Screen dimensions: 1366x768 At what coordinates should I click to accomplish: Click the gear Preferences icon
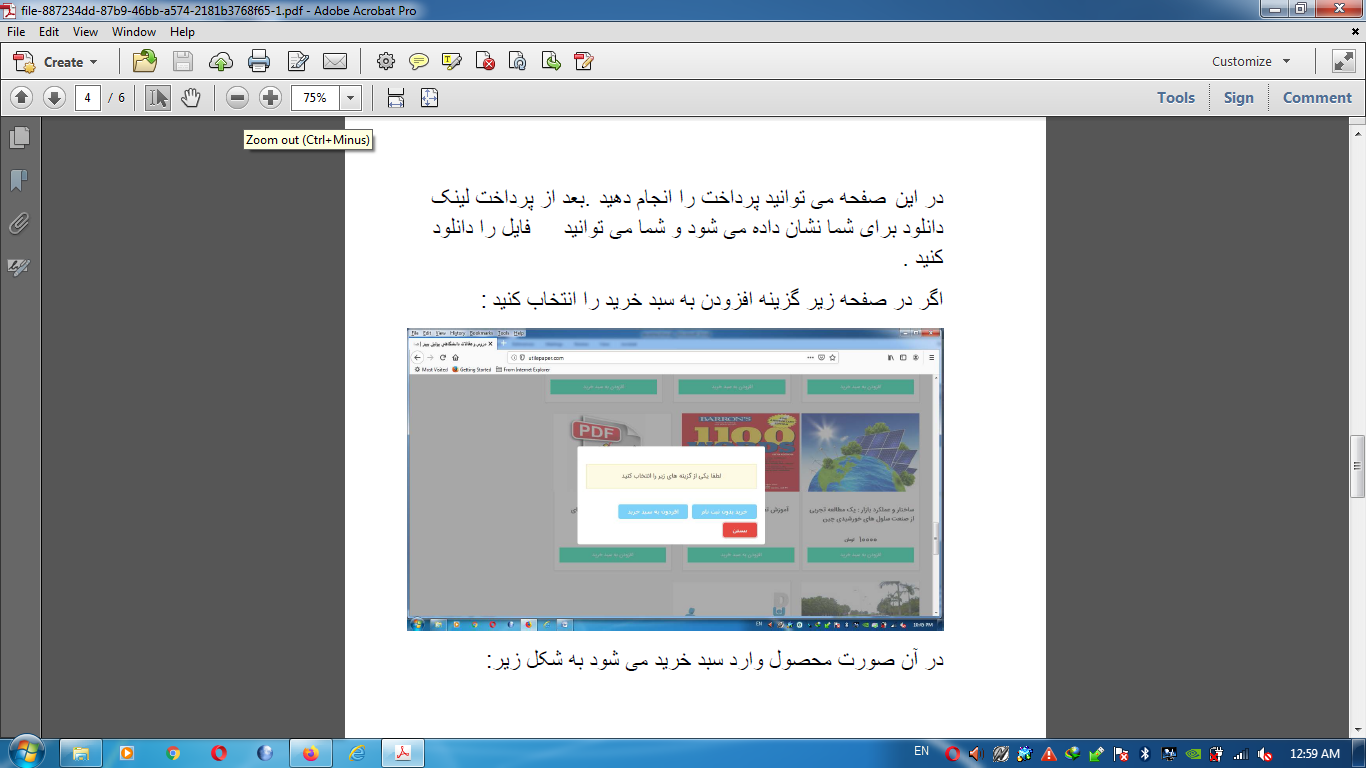tap(386, 62)
